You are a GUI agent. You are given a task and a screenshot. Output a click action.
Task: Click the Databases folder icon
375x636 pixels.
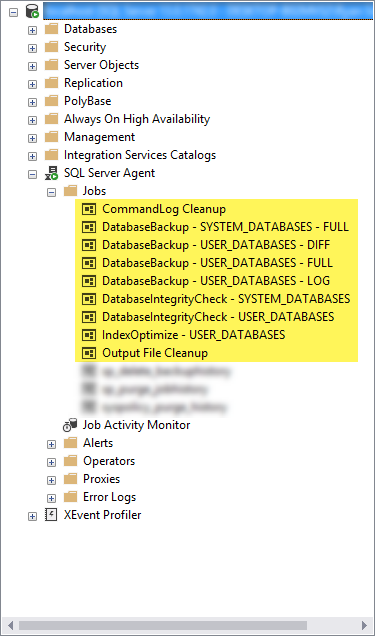tap(51, 29)
